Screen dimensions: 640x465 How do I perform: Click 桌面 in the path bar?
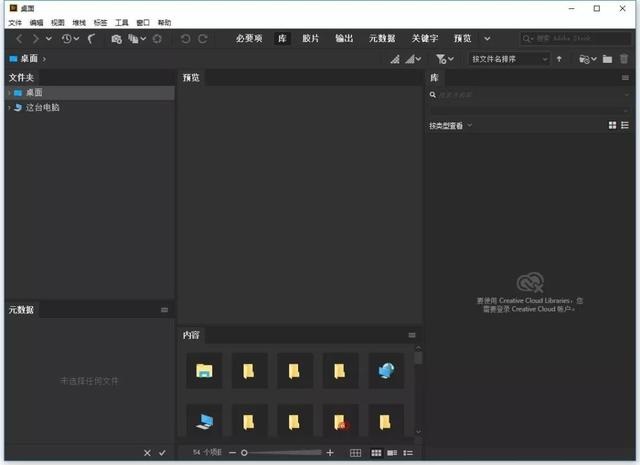click(x=29, y=59)
